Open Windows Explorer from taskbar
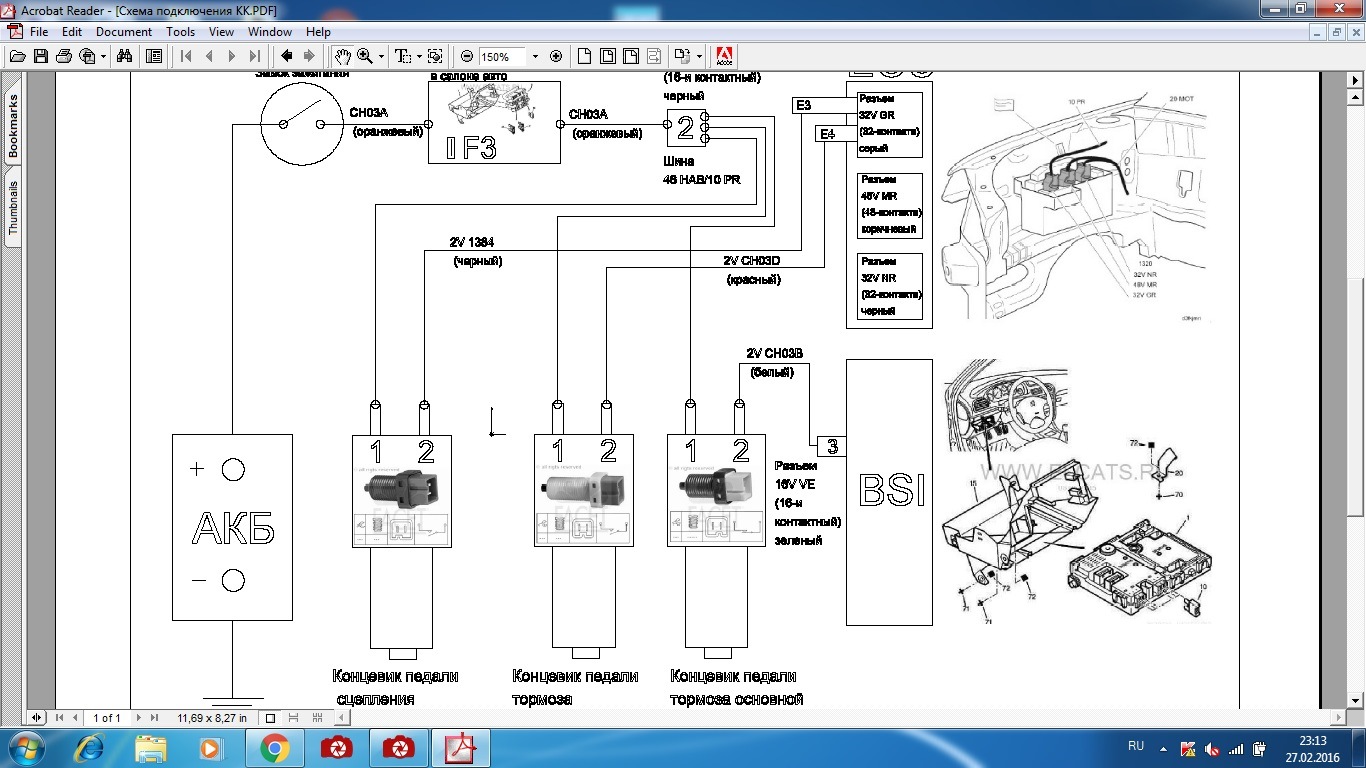1366x768 pixels. pyautogui.click(x=150, y=748)
